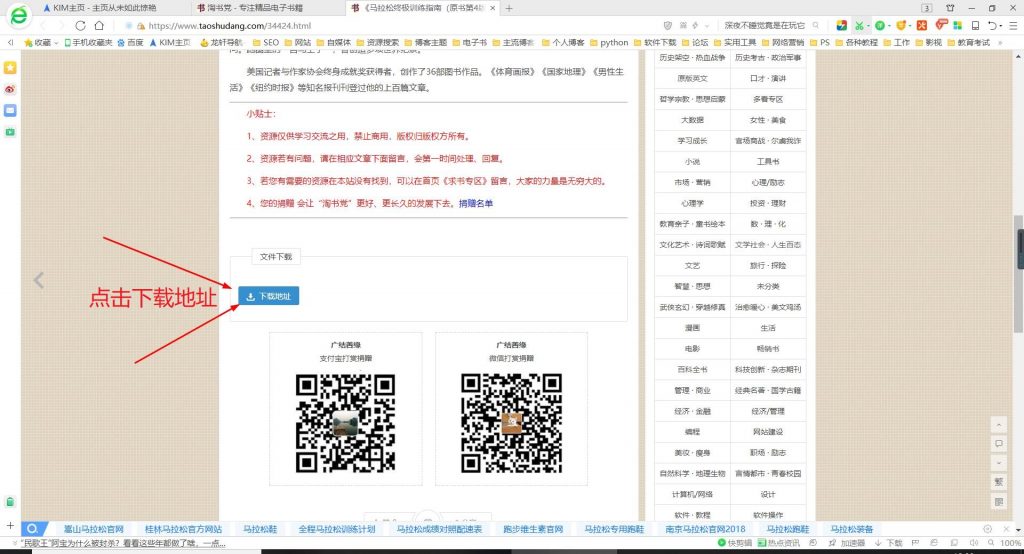Open a new tab with the plus button

pyautogui.click(x=509, y=8)
